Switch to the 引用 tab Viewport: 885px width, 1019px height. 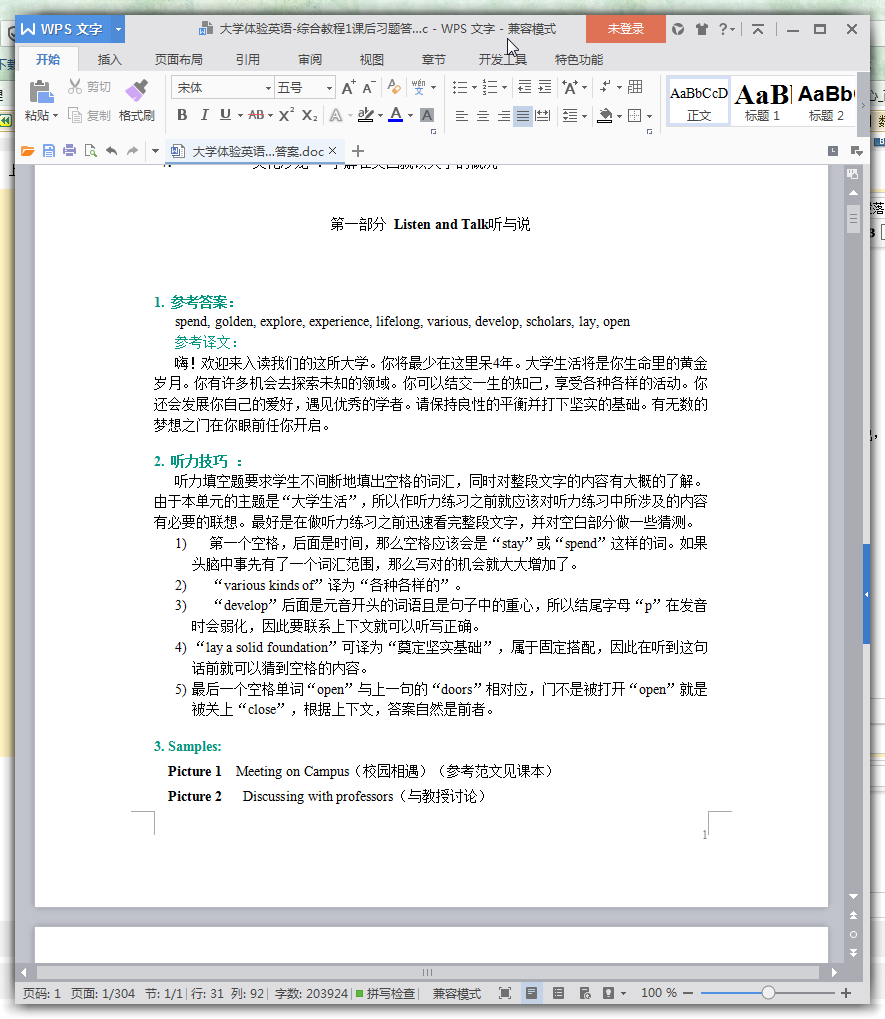pos(248,60)
